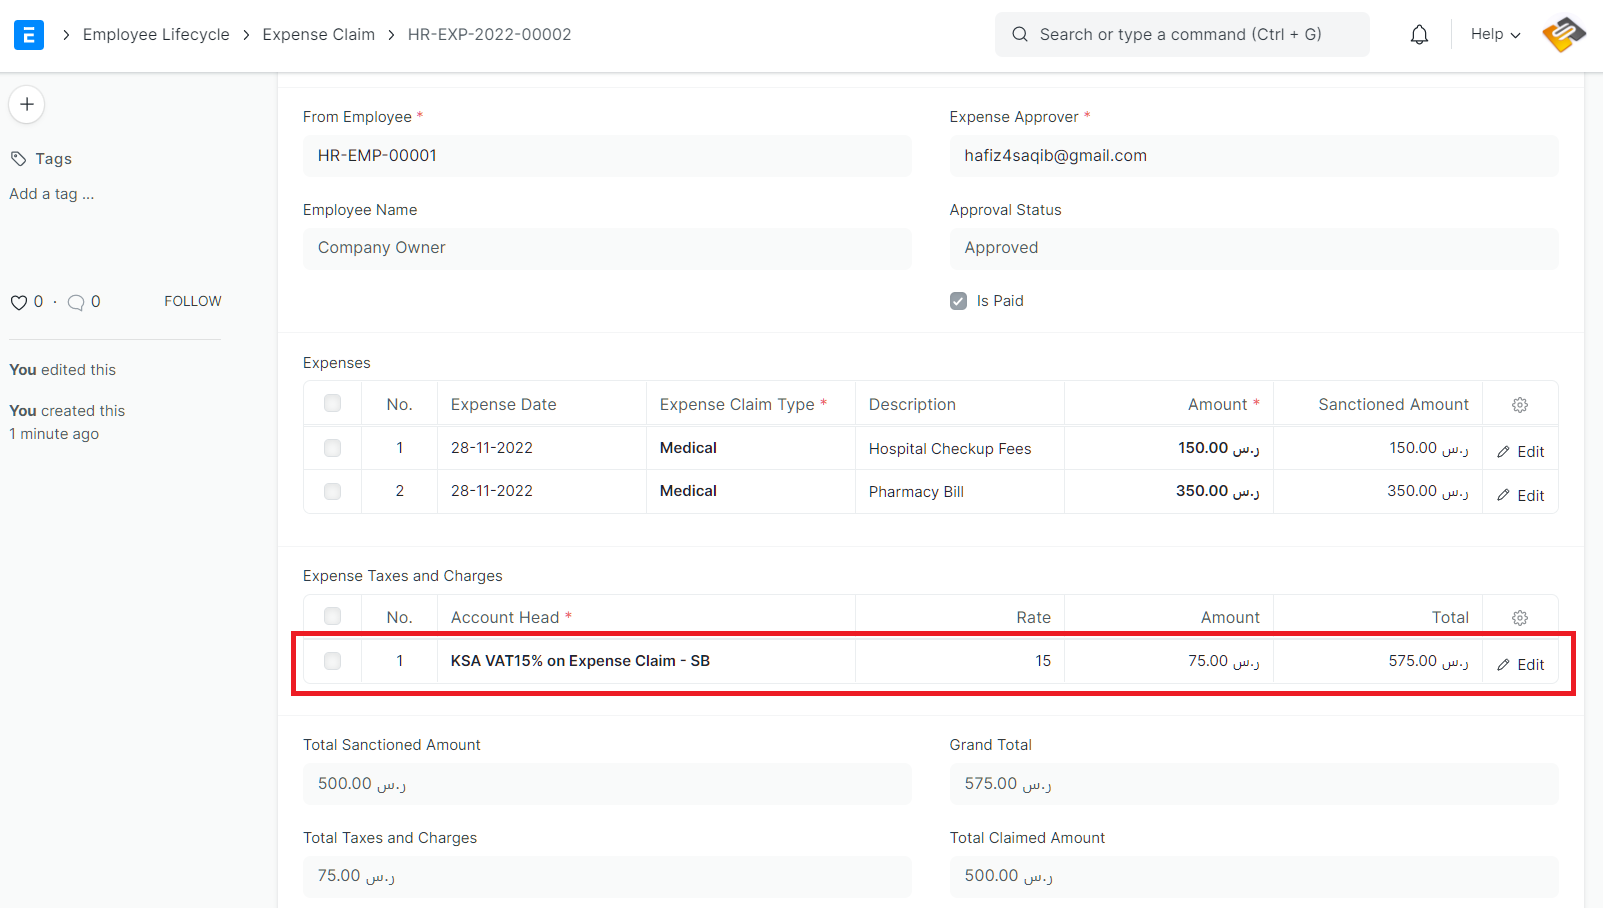Screen dimensions: 1603x908
Task: Open notifications bell icon
Action: [x=1419, y=35]
